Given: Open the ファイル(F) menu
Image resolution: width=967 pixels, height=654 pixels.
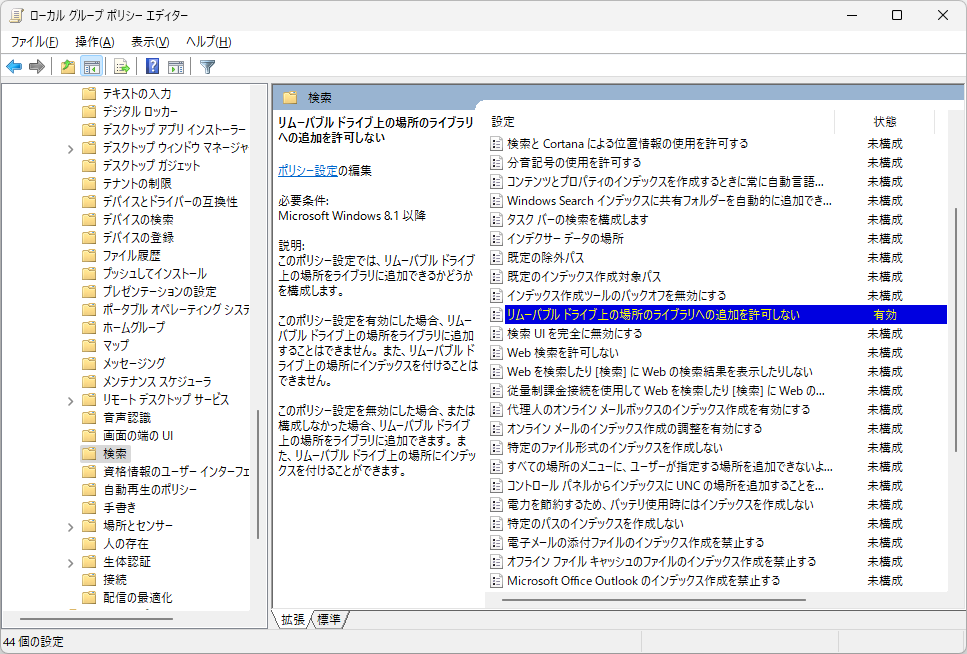Looking at the screenshot, I should [35, 42].
